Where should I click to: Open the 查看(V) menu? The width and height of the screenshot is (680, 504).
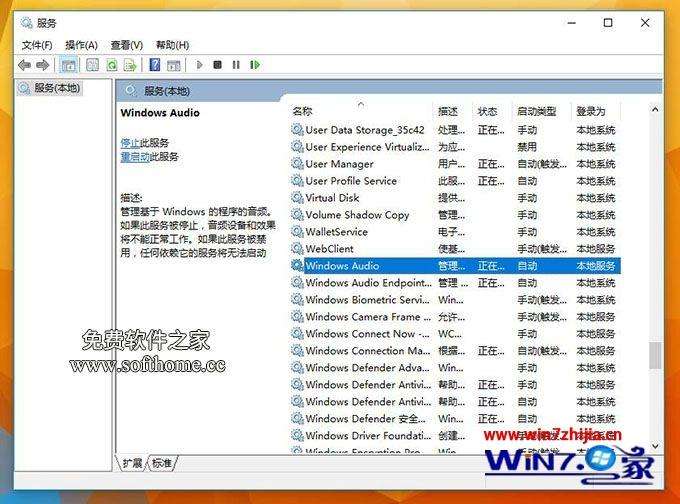(x=127, y=45)
